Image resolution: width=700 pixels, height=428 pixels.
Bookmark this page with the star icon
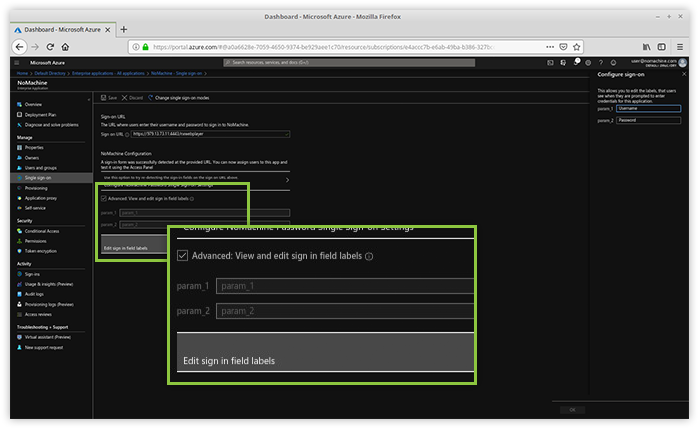coord(576,47)
